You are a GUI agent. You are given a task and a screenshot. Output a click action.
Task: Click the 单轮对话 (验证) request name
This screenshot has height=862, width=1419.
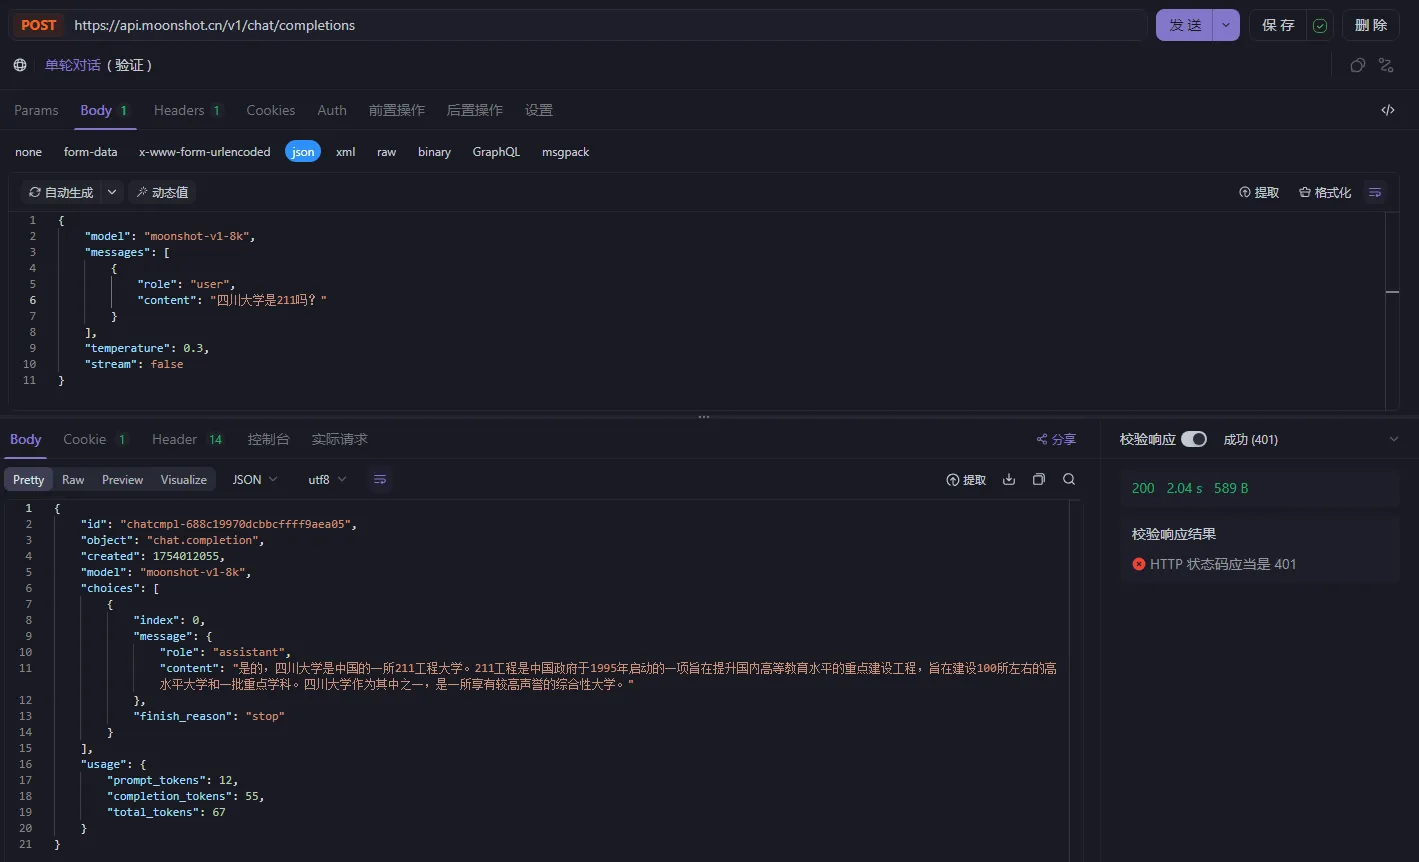tap(98, 65)
